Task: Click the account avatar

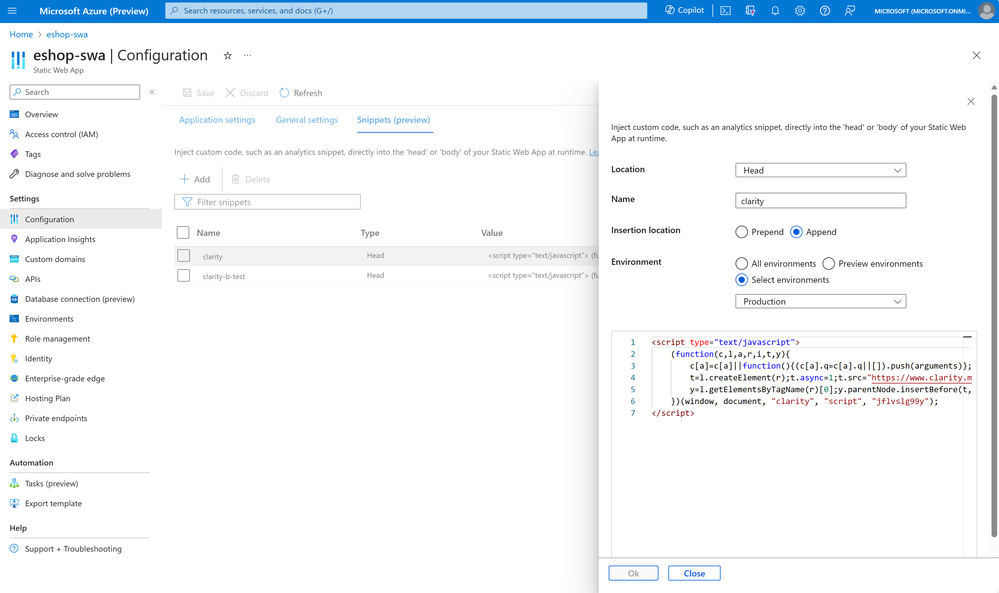Action: 986,11
